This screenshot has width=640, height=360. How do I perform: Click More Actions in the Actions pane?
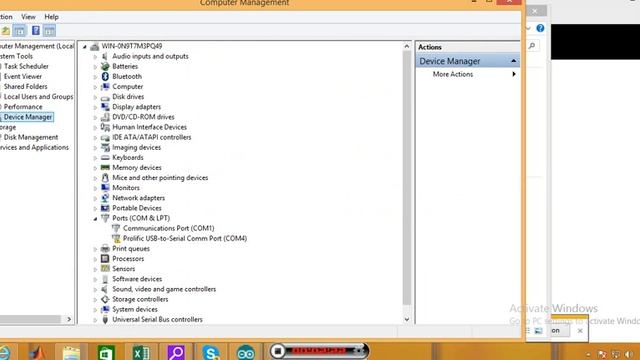click(453, 74)
